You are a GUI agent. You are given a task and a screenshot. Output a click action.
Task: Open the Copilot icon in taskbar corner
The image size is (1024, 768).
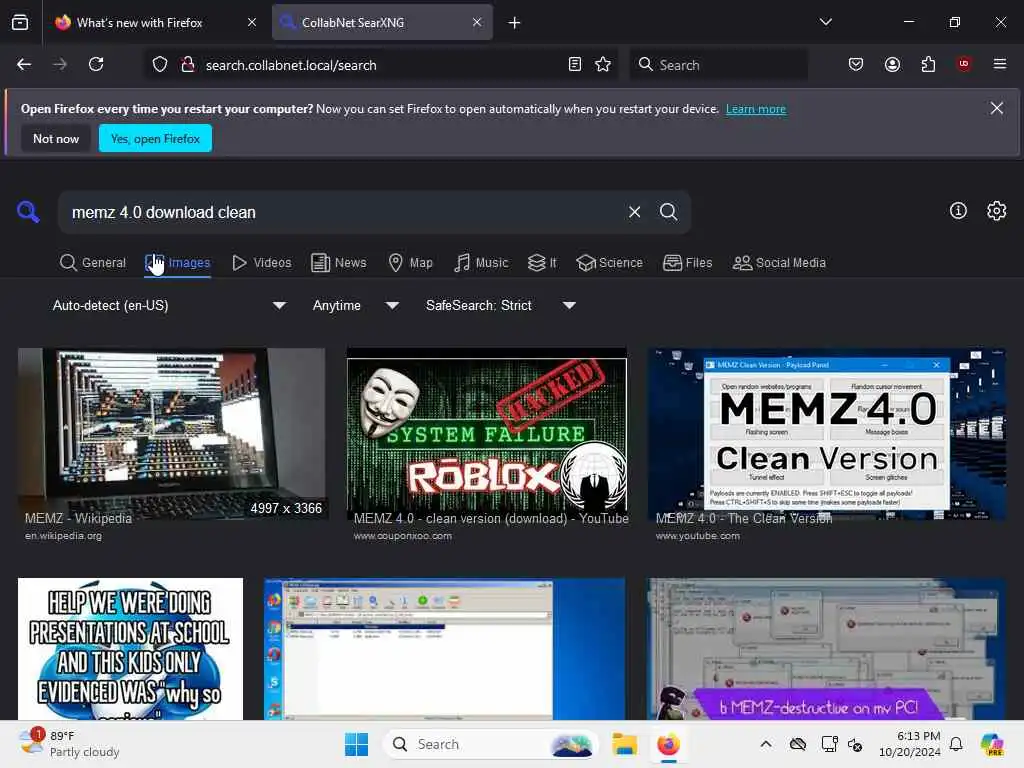coord(991,744)
